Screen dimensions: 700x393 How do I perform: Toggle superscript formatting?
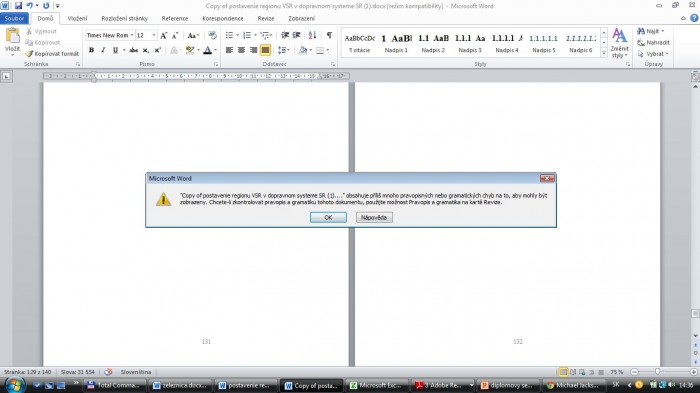(x=158, y=50)
